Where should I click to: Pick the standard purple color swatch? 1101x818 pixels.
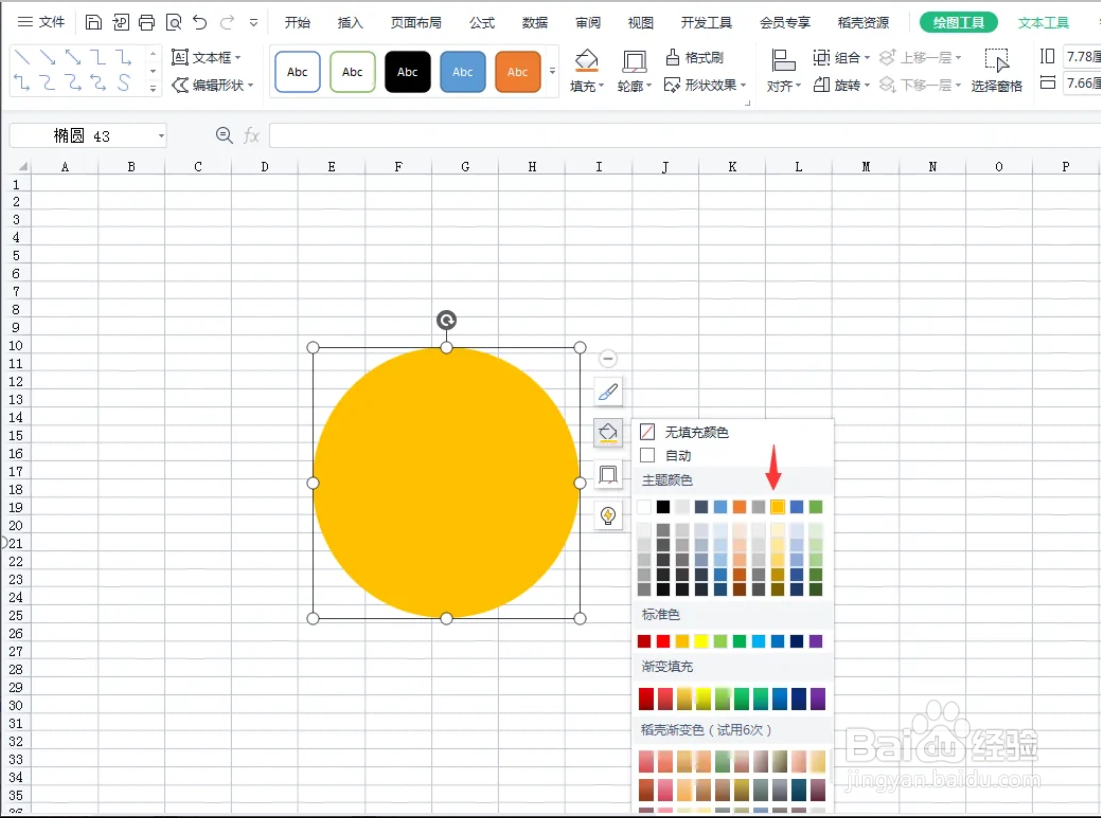(815, 641)
